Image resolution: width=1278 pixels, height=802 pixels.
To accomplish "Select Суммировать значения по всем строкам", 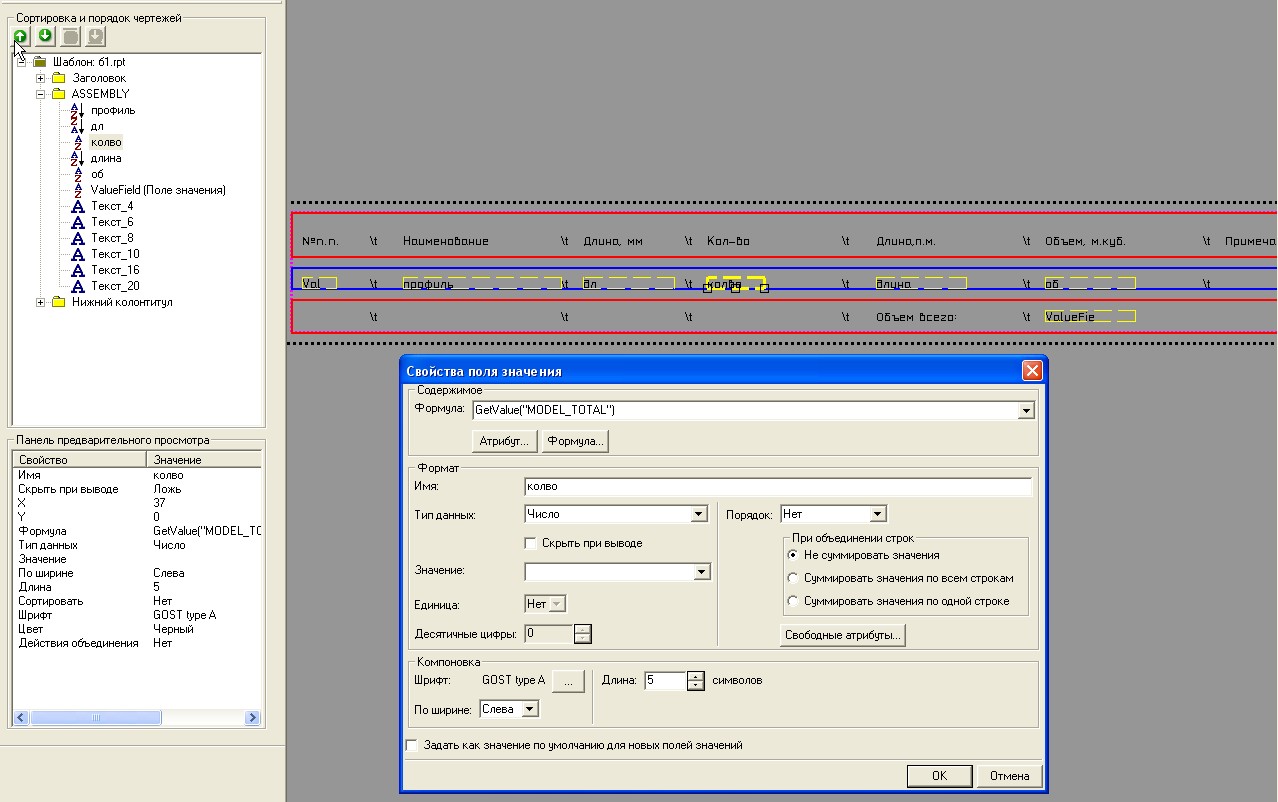I will coord(793,578).
